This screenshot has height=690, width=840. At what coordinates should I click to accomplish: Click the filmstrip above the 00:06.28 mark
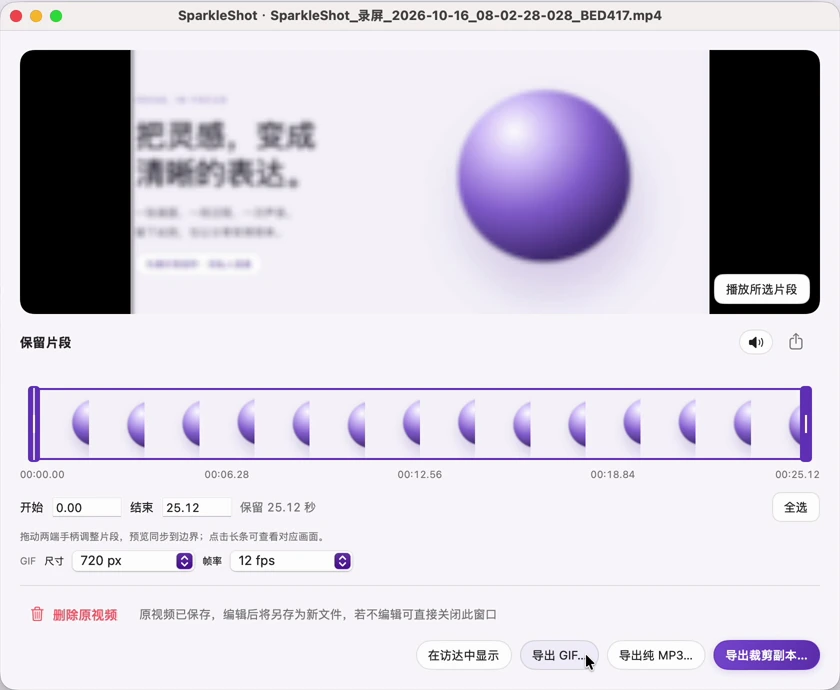pos(227,424)
